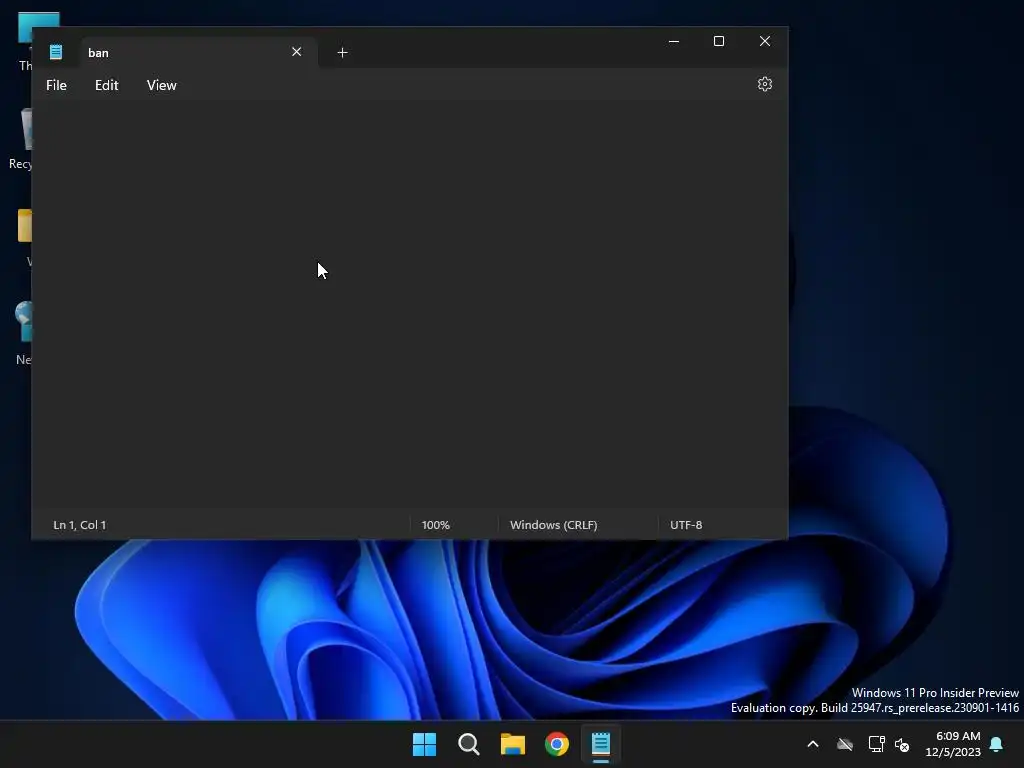
Task: Open the View menu
Action: pos(161,85)
